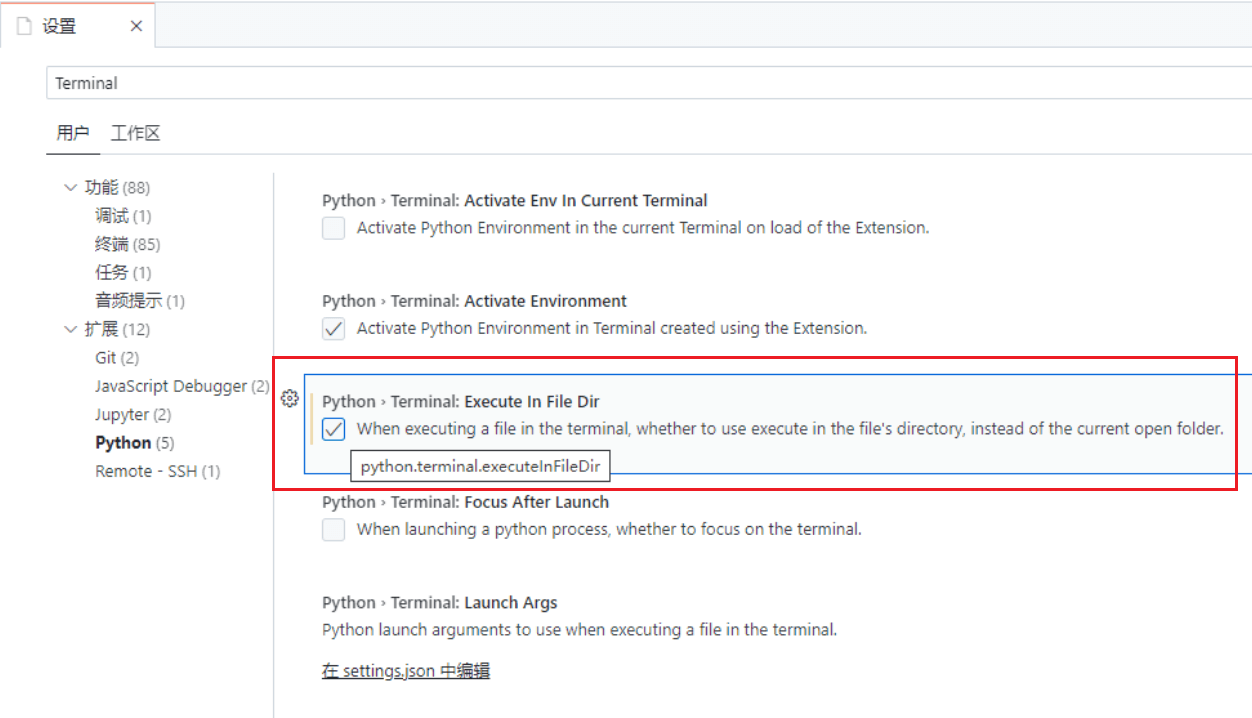
Task: Switch to the 工作区 settings tab
Action: (x=136, y=134)
